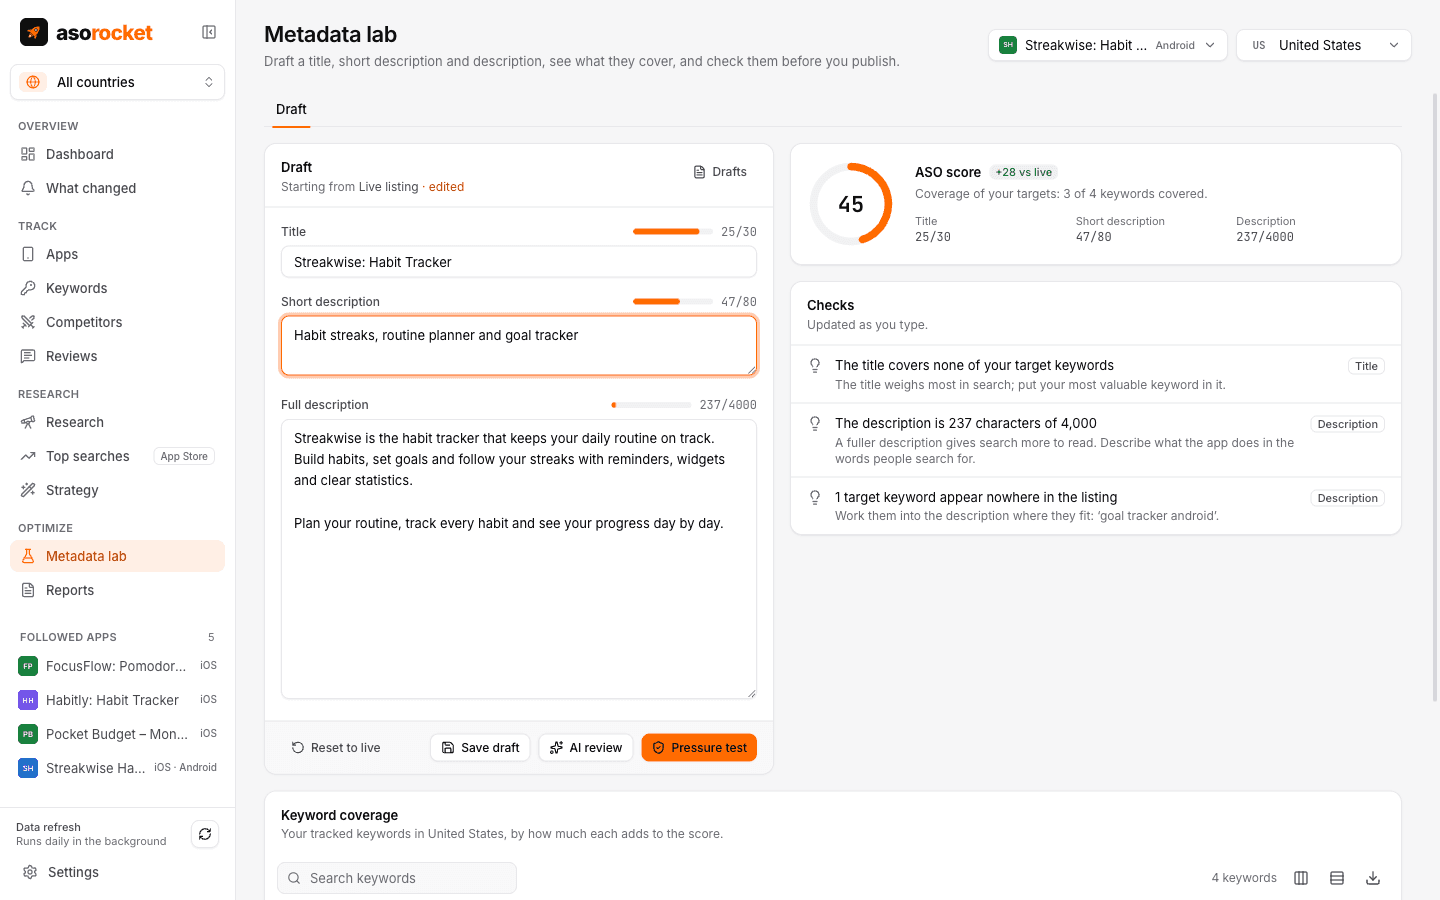The image size is (1440, 900).
Task: Open the All countries selector
Action: [117, 82]
